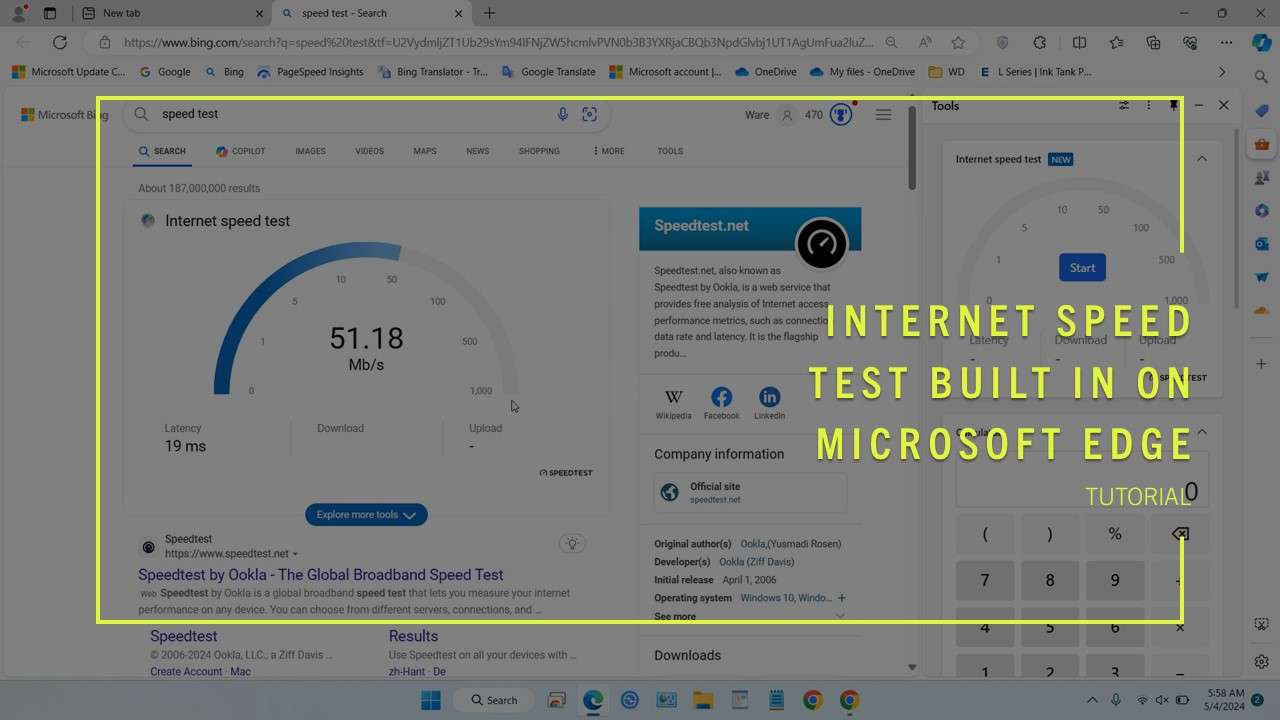Open the Wikipedia icon in the Speedtest.net panel
This screenshot has width=1280, height=720.
[673, 396]
